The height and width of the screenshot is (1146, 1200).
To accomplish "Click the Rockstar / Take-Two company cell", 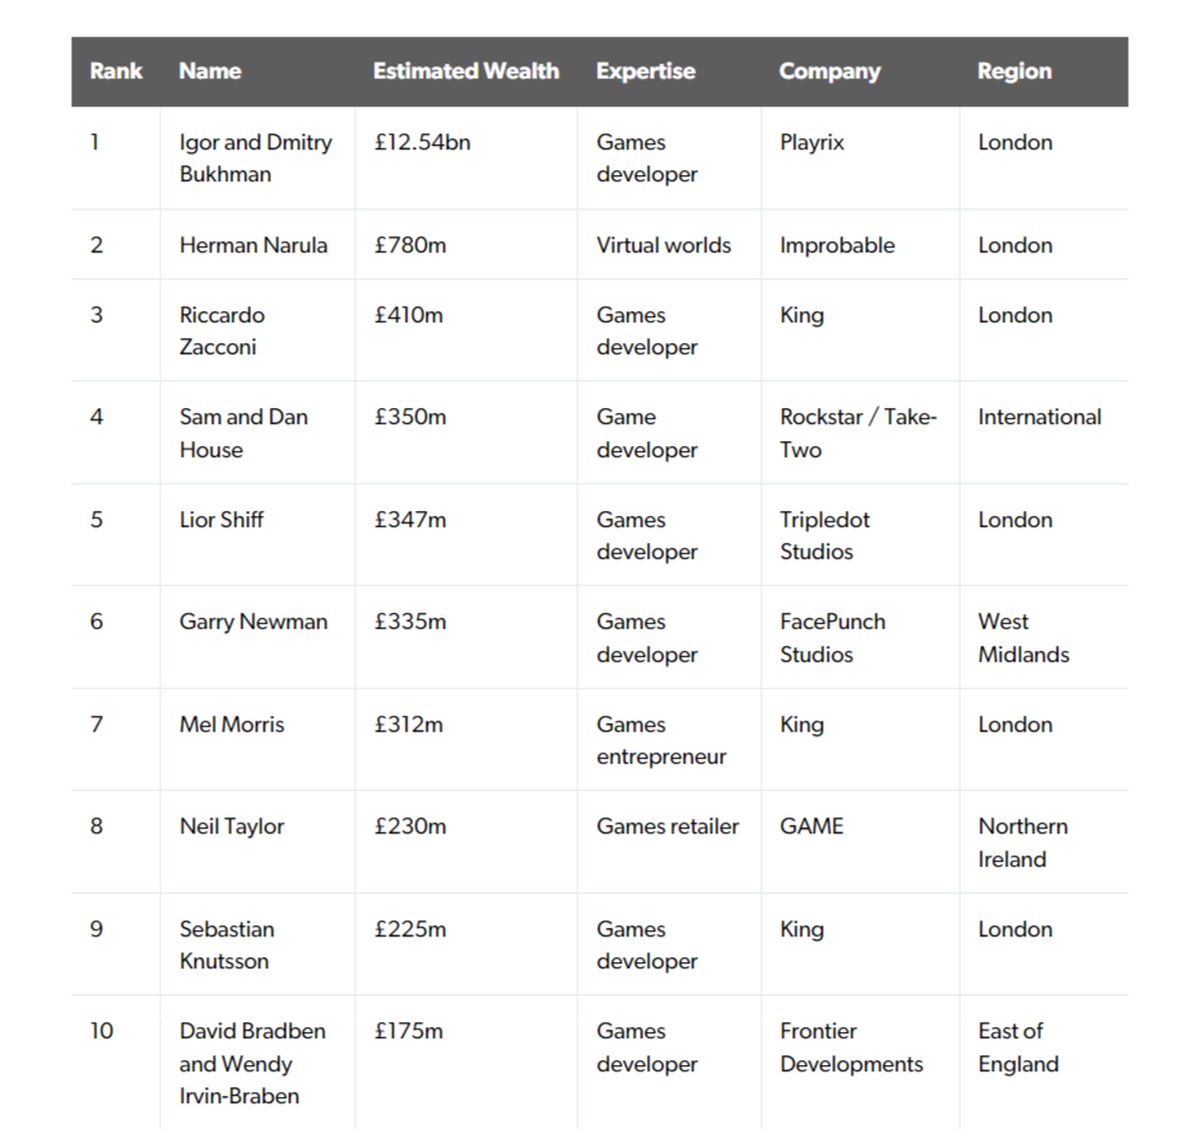I will pyautogui.click(x=857, y=433).
